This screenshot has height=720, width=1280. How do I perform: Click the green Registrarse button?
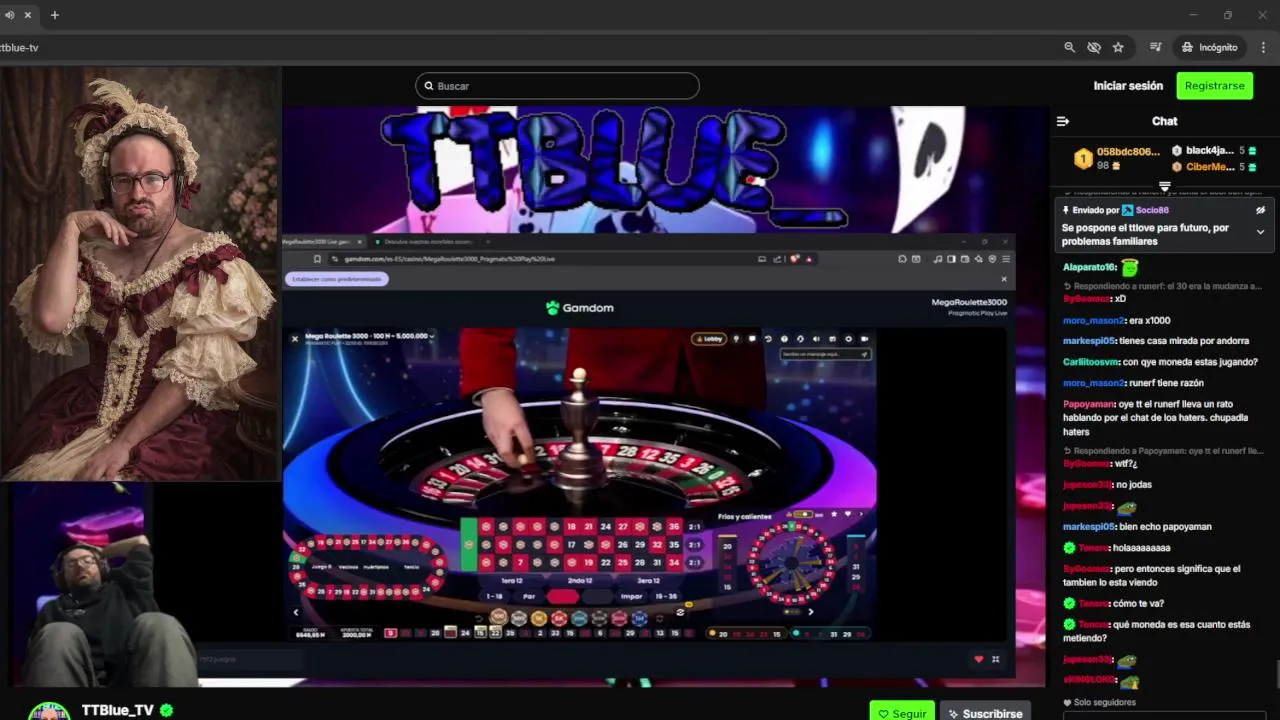(1214, 86)
